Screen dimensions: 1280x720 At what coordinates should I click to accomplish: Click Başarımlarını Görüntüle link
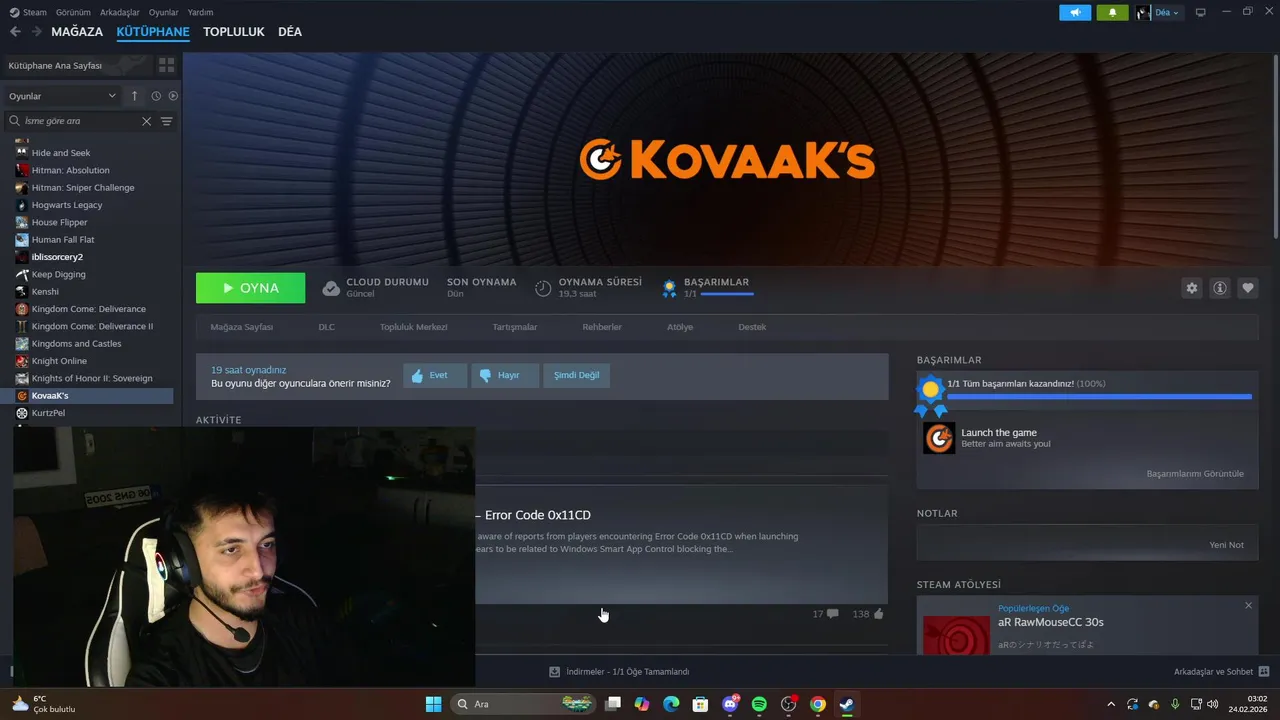tap(1195, 473)
